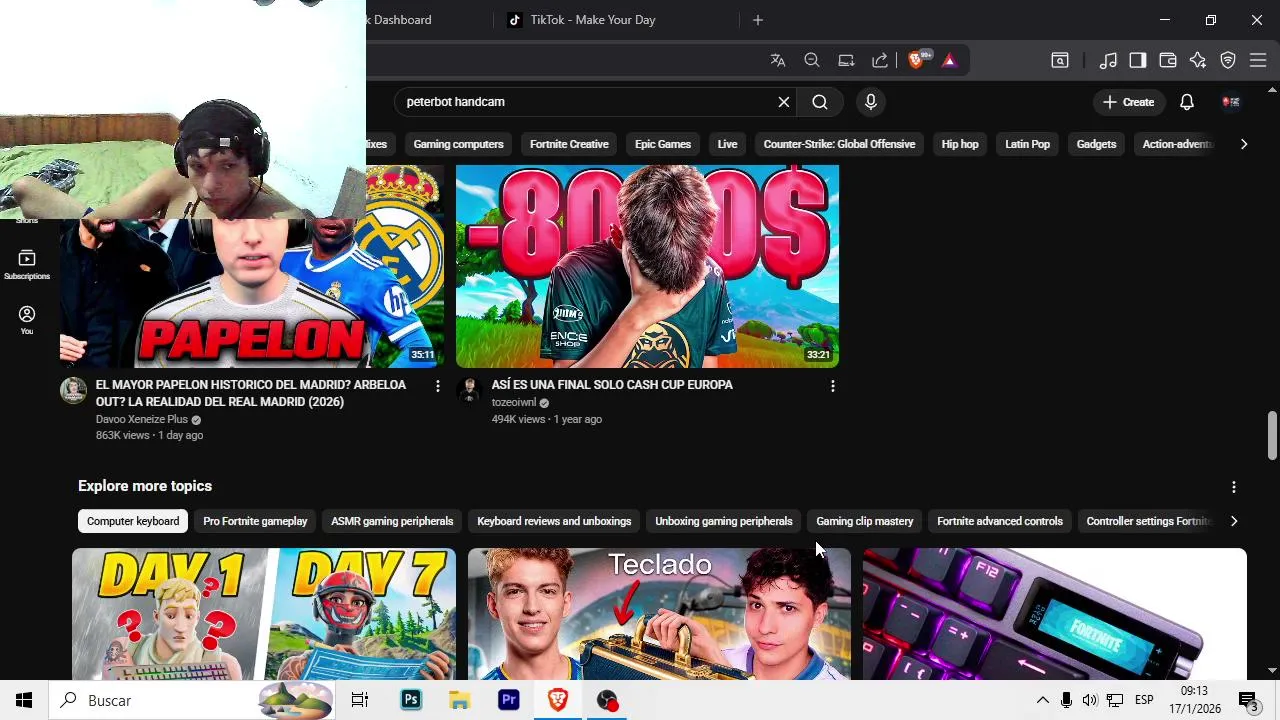Select the Gaming clip mastery topic chip
The width and height of the screenshot is (1280, 720).
point(865,521)
